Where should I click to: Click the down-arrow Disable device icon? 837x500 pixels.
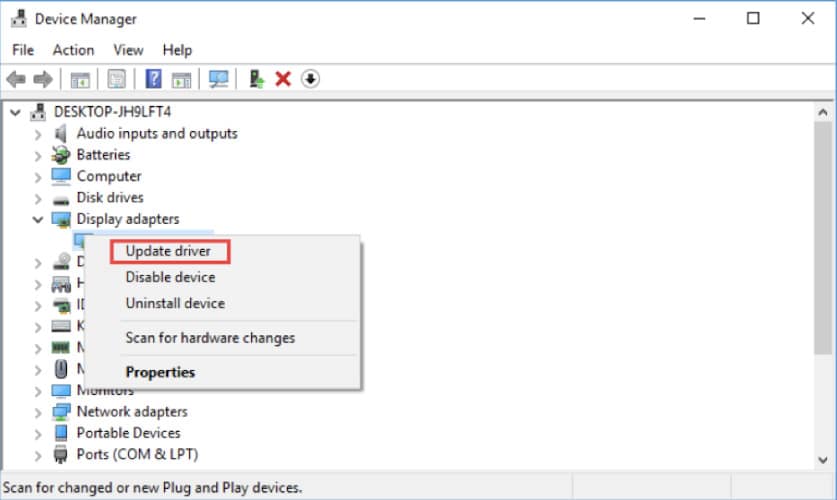pyautogui.click(x=310, y=79)
